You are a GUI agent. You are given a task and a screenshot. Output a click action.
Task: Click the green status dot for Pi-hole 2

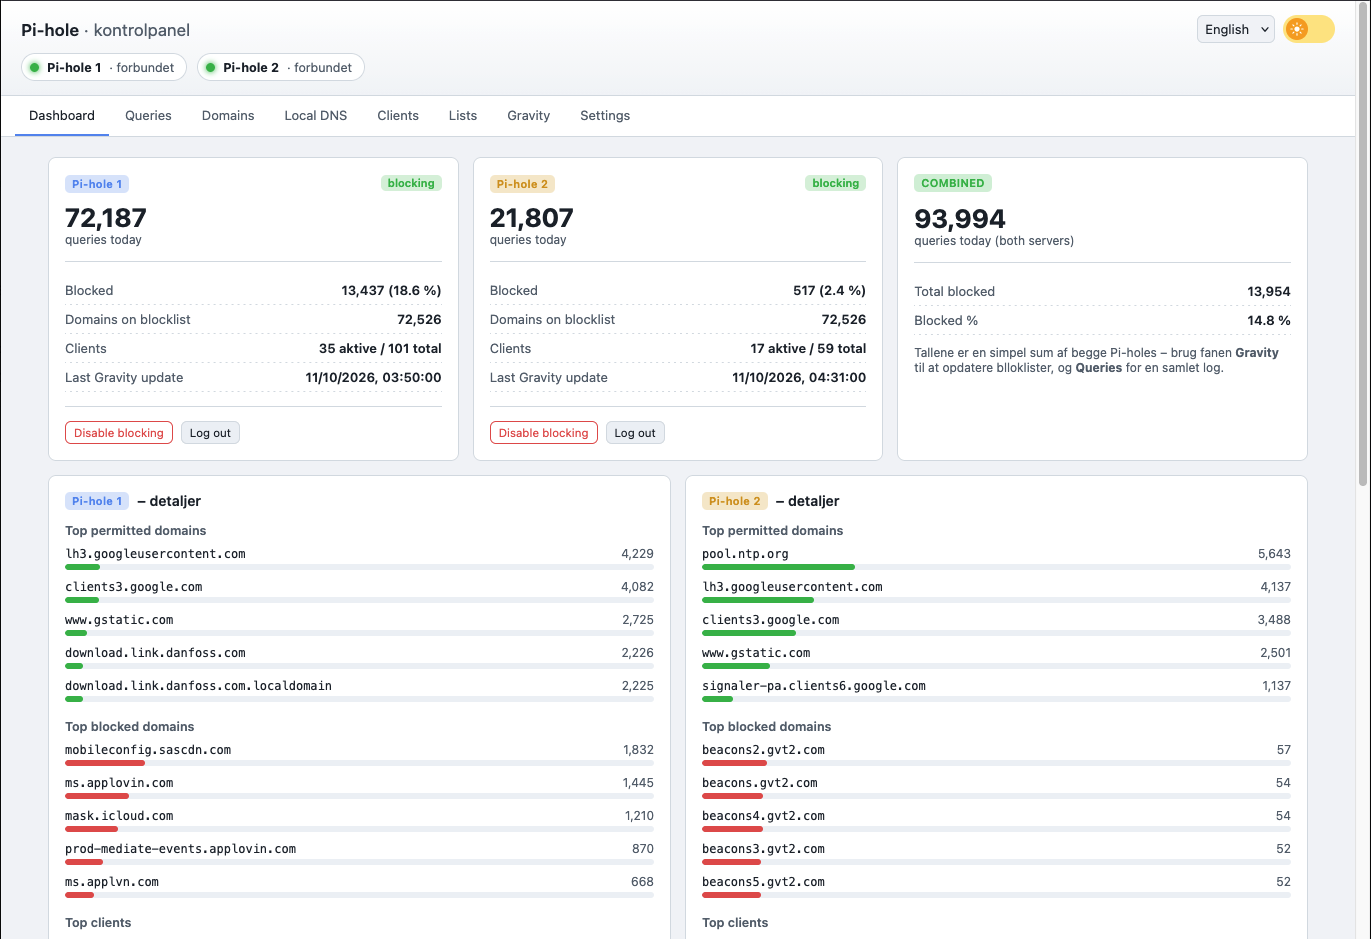pyautogui.click(x=211, y=68)
